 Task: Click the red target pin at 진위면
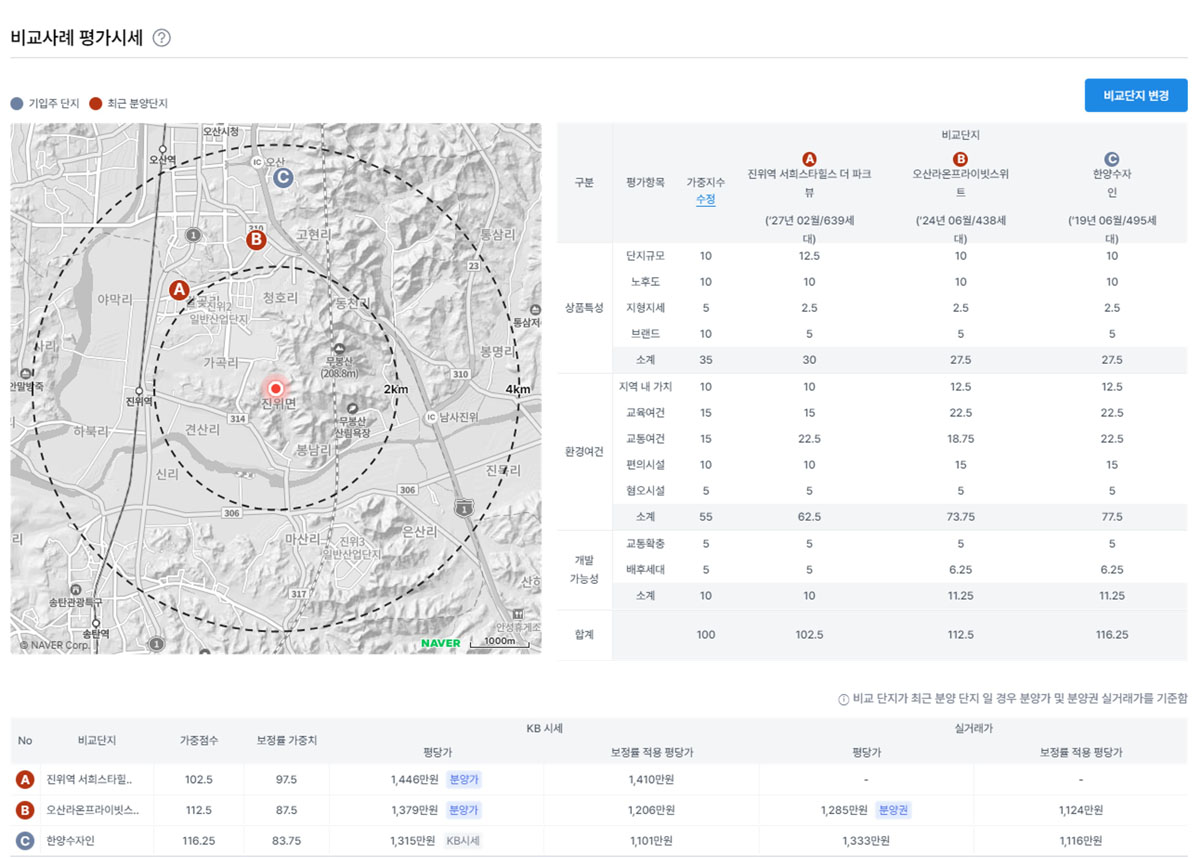(x=277, y=388)
